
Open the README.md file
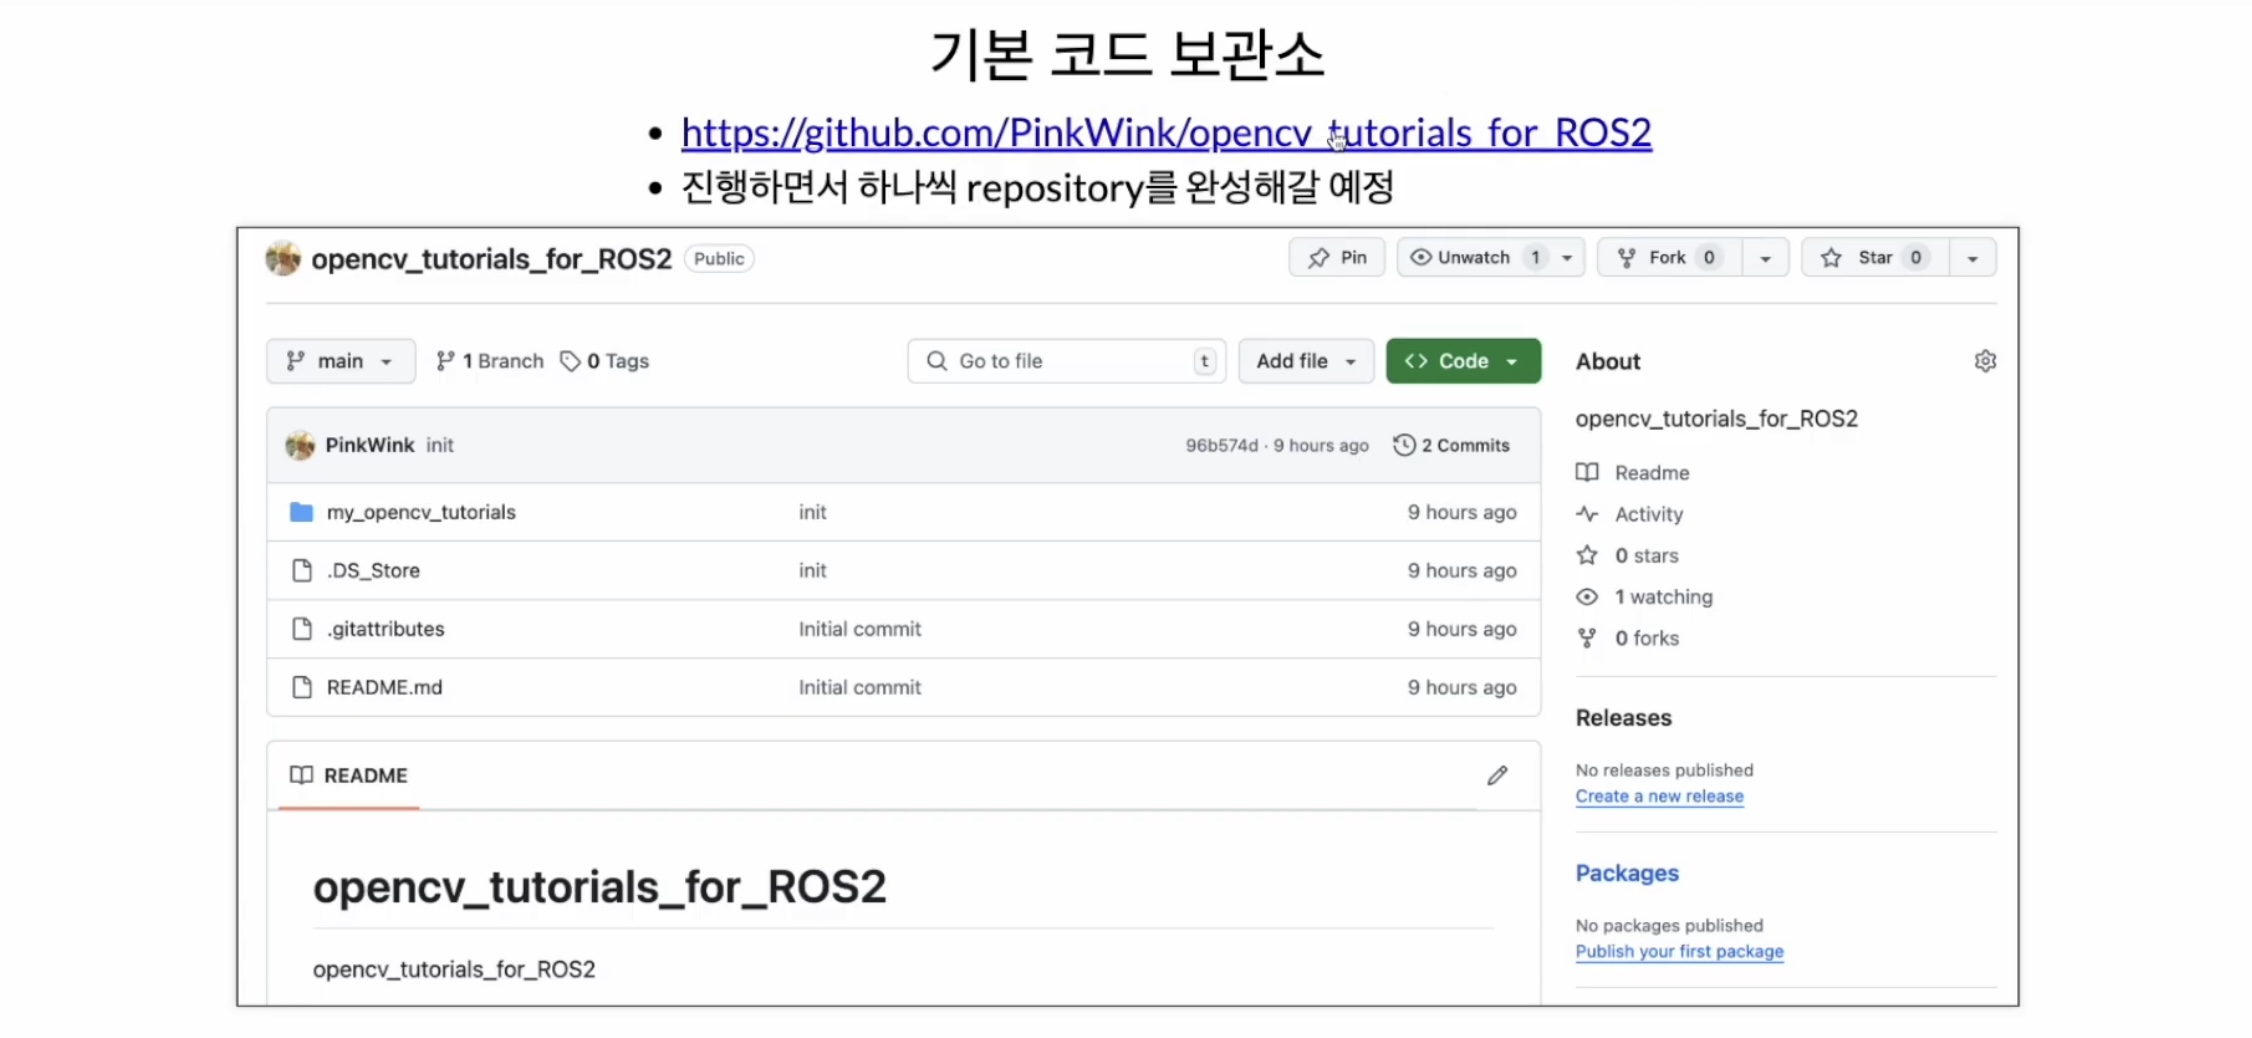pyautogui.click(x=384, y=687)
